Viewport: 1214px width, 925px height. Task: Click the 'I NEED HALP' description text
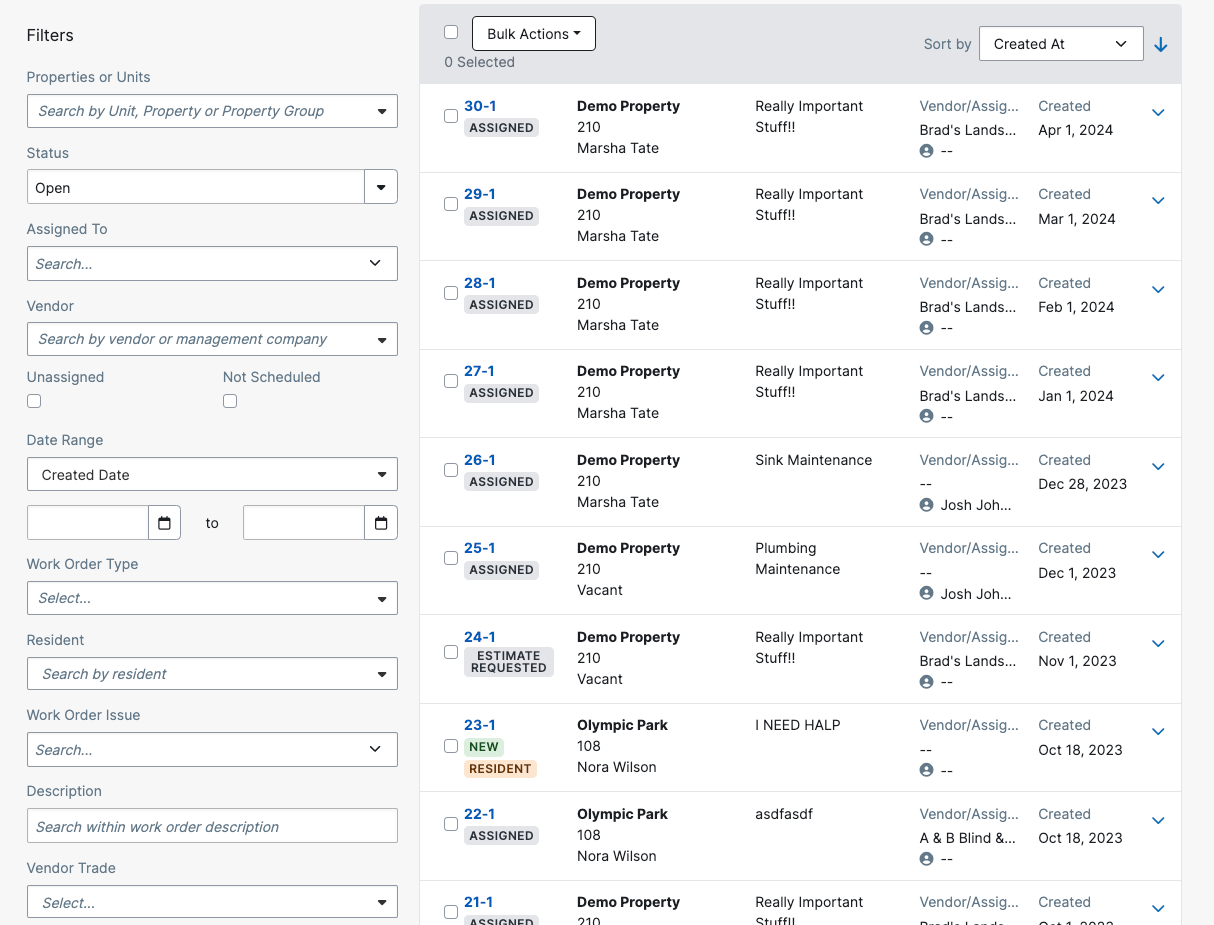(x=798, y=725)
